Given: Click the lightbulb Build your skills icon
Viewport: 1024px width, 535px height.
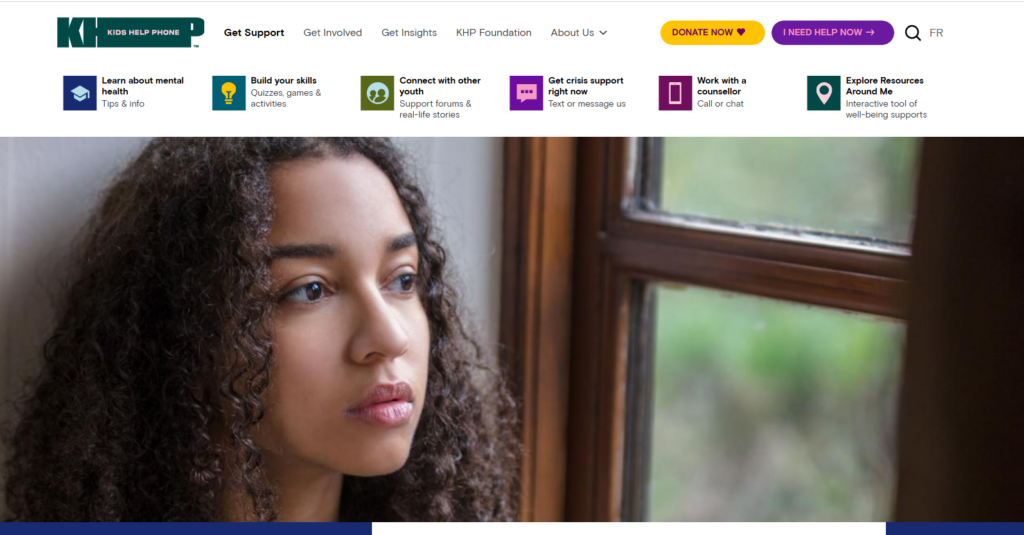Looking at the screenshot, I should click(229, 93).
